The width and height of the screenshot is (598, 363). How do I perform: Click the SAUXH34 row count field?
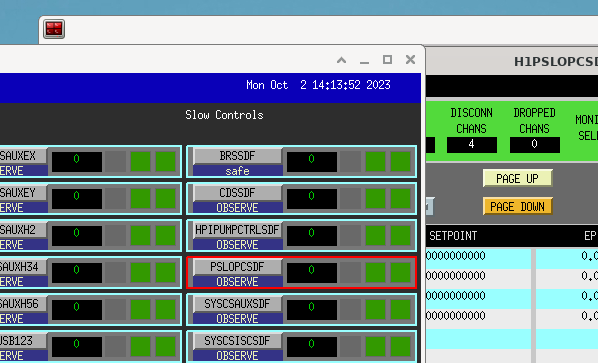pos(77,273)
